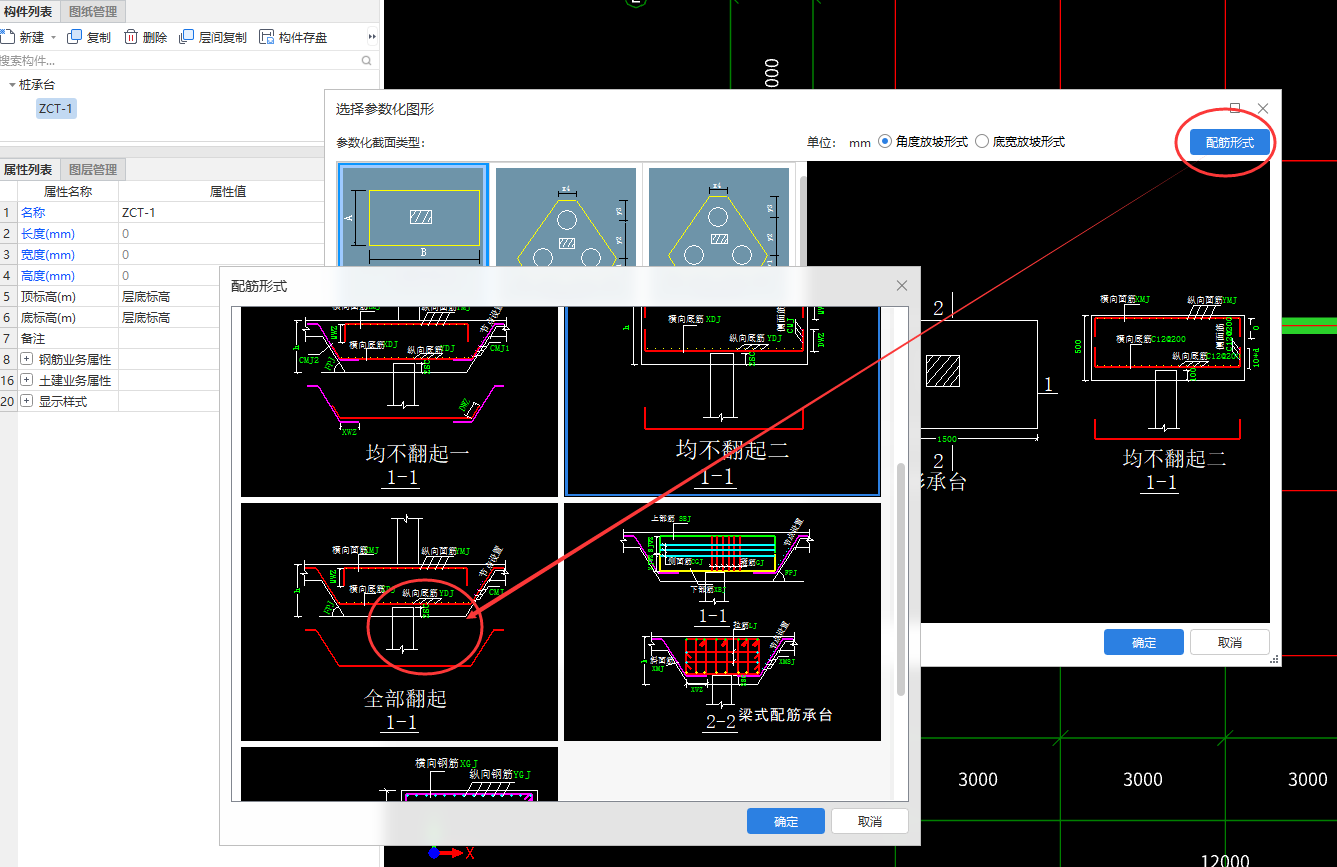Click the 层间复制 inter-floor copy button
Viewport: 1337px width, 867px height.
(x=213, y=37)
